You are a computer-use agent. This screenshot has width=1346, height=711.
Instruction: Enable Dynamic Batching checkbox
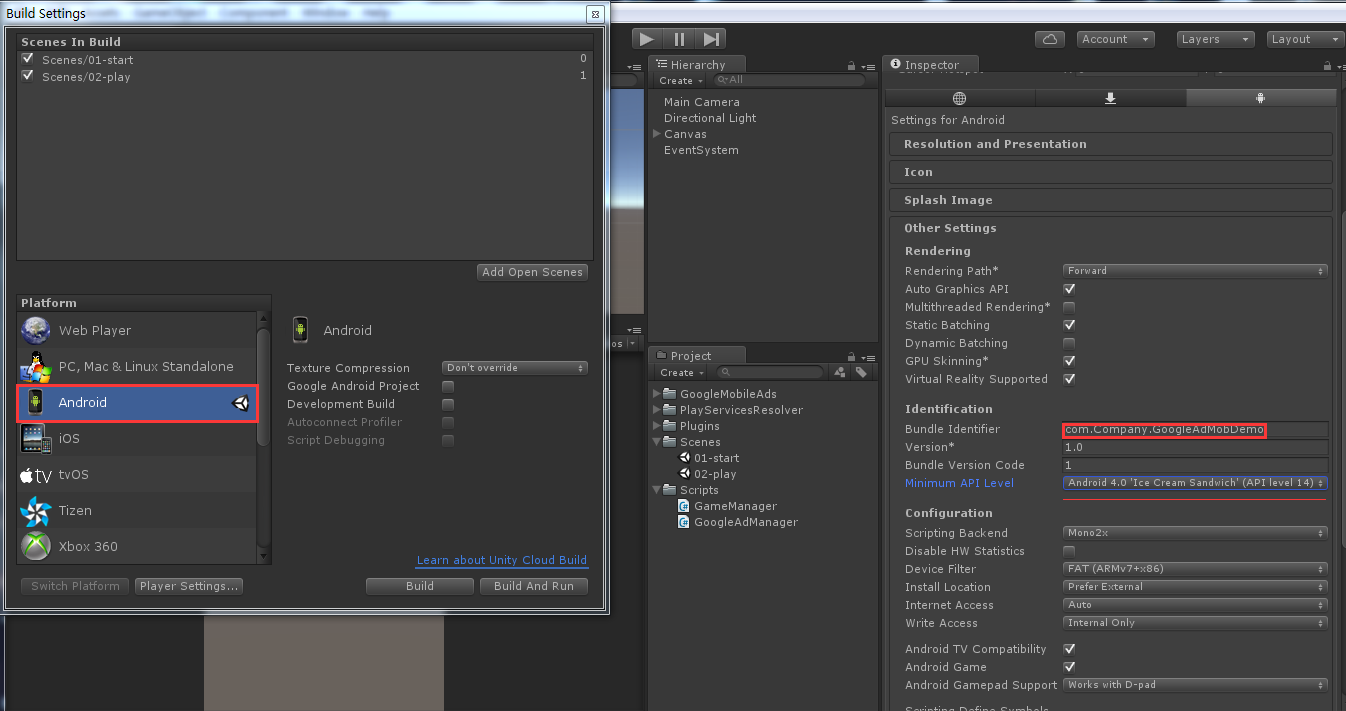(1069, 343)
